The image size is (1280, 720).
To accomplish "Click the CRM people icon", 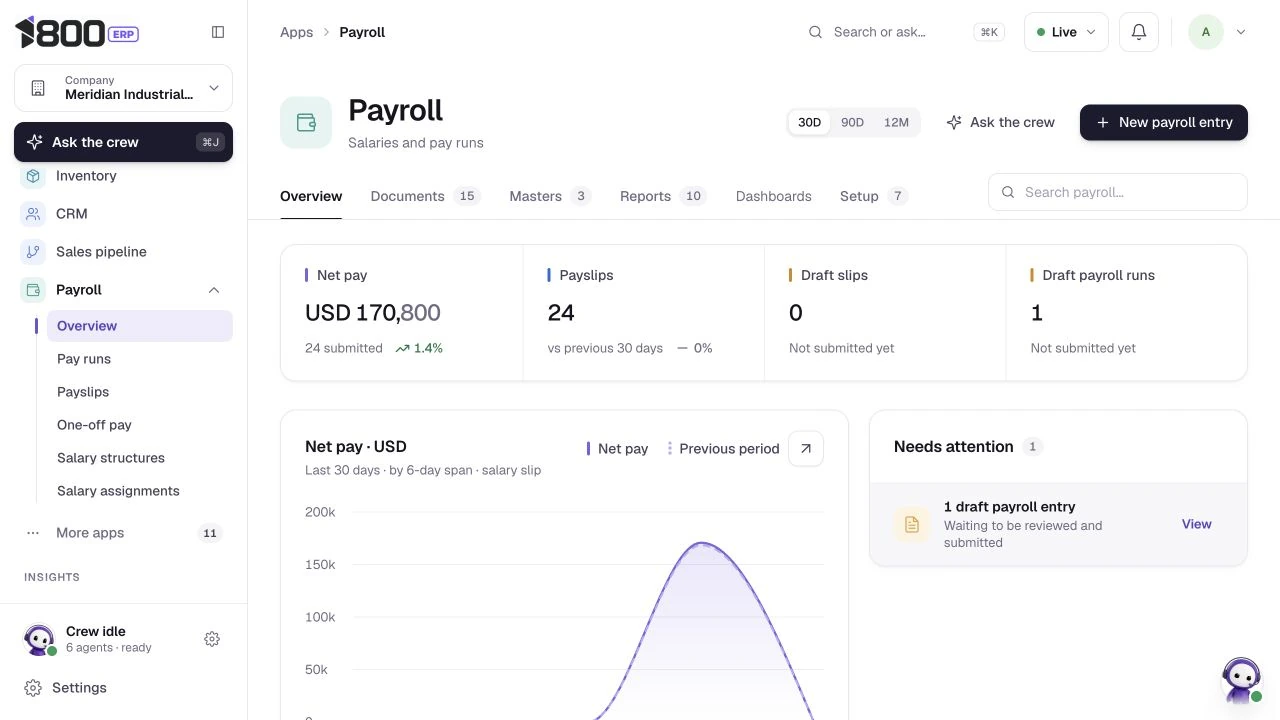I will coord(33,214).
